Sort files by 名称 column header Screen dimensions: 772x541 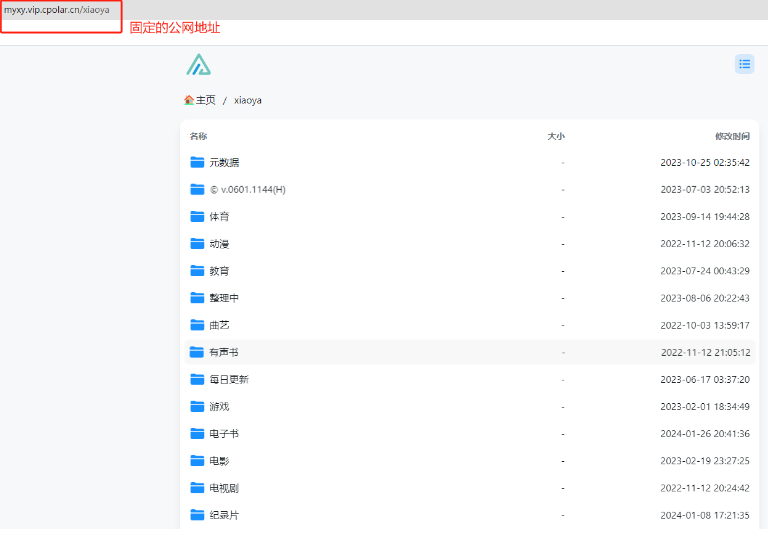pyautogui.click(x=198, y=136)
